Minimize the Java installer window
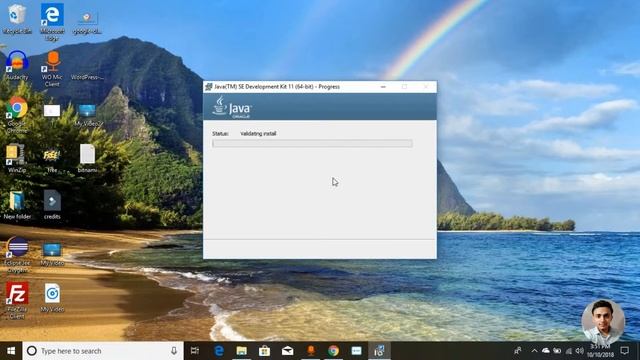640x360 pixels. (383, 87)
